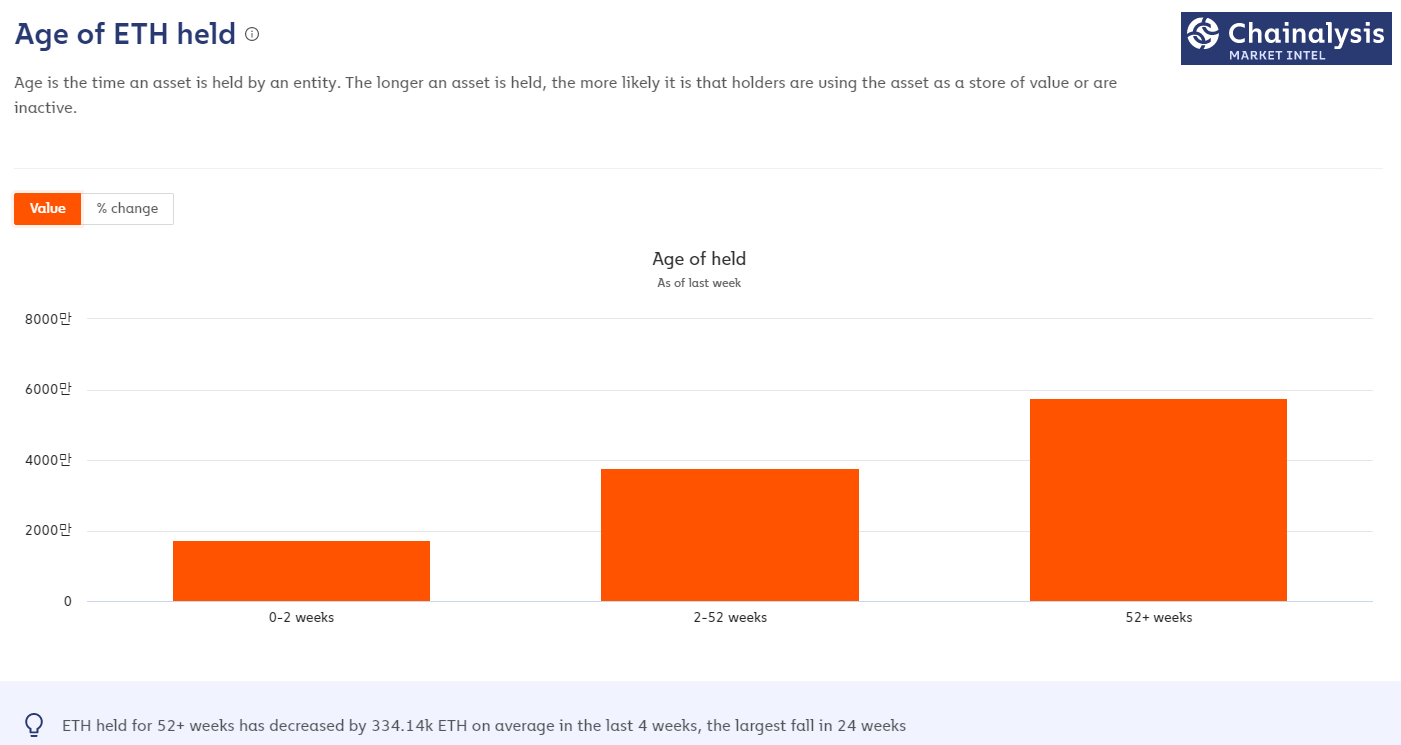Click the lightbulb insight icon

pos(34,725)
